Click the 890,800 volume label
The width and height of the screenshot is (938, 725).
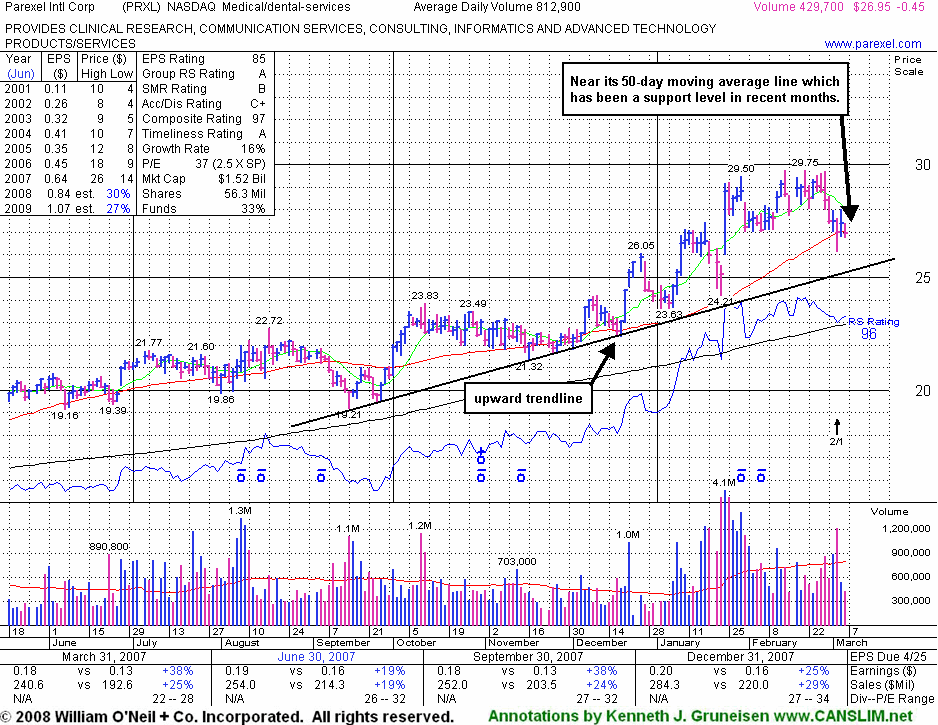coord(109,546)
